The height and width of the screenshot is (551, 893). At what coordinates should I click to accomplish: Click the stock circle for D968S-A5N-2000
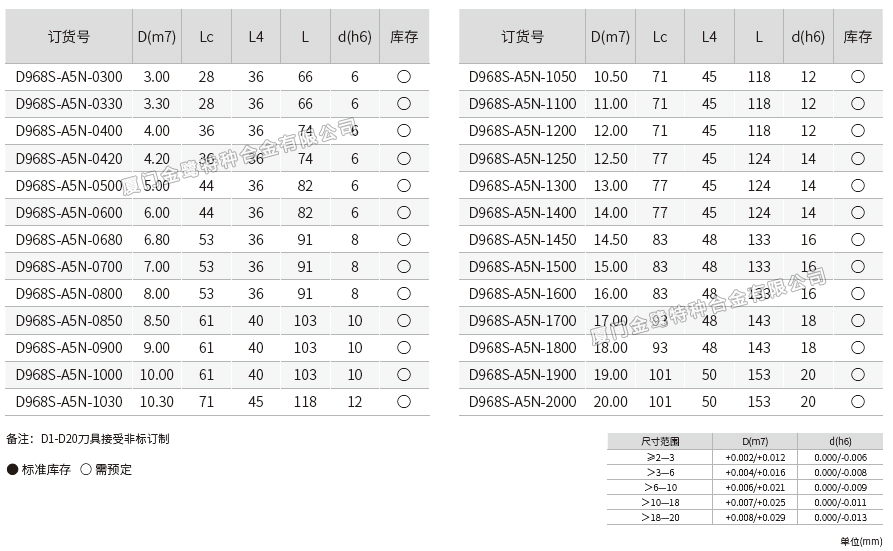[858, 401]
